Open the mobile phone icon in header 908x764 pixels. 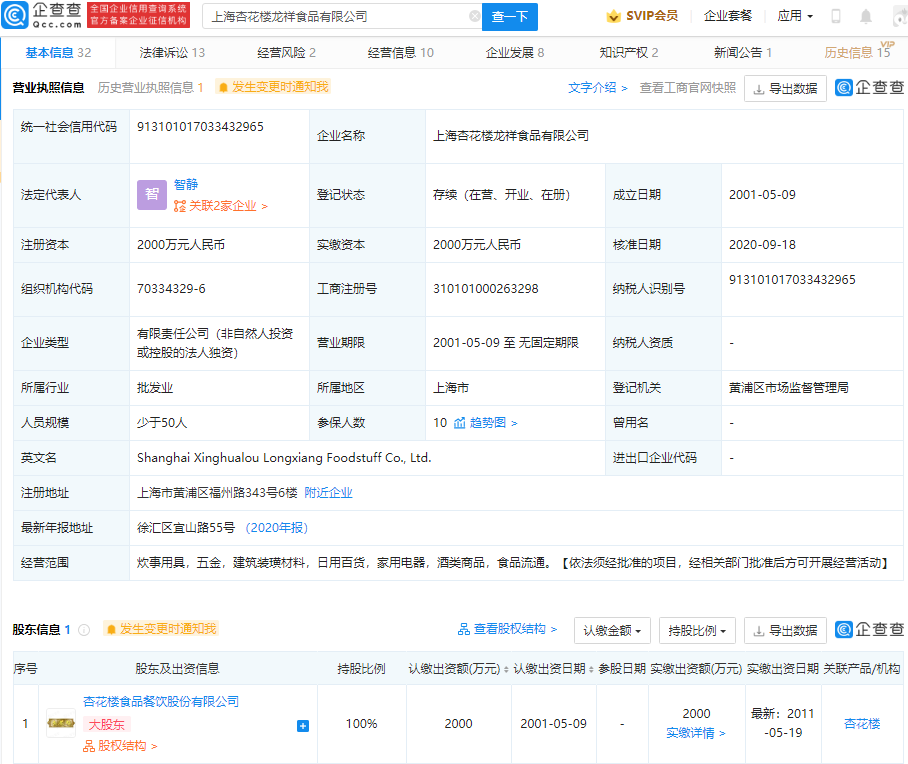point(836,16)
